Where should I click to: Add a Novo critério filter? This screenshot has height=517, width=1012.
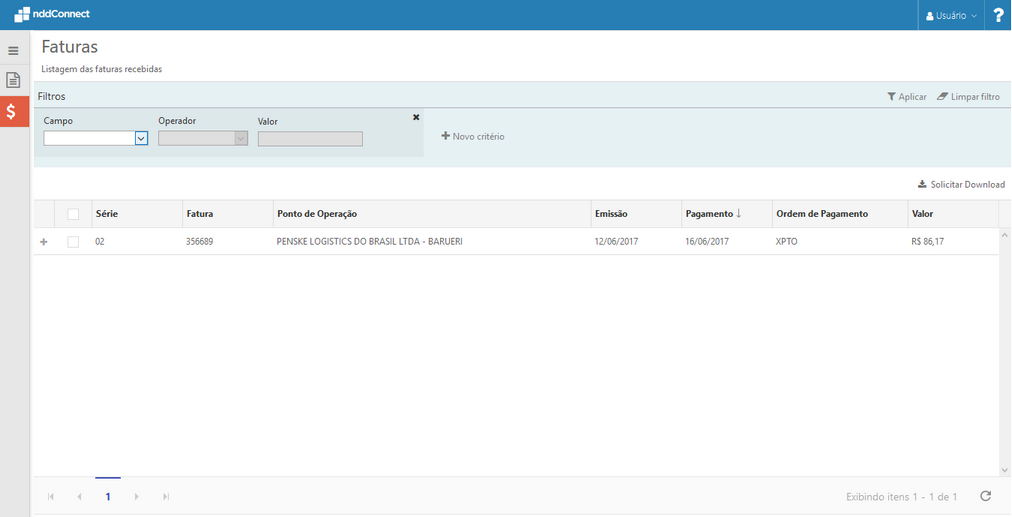click(473, 136)
